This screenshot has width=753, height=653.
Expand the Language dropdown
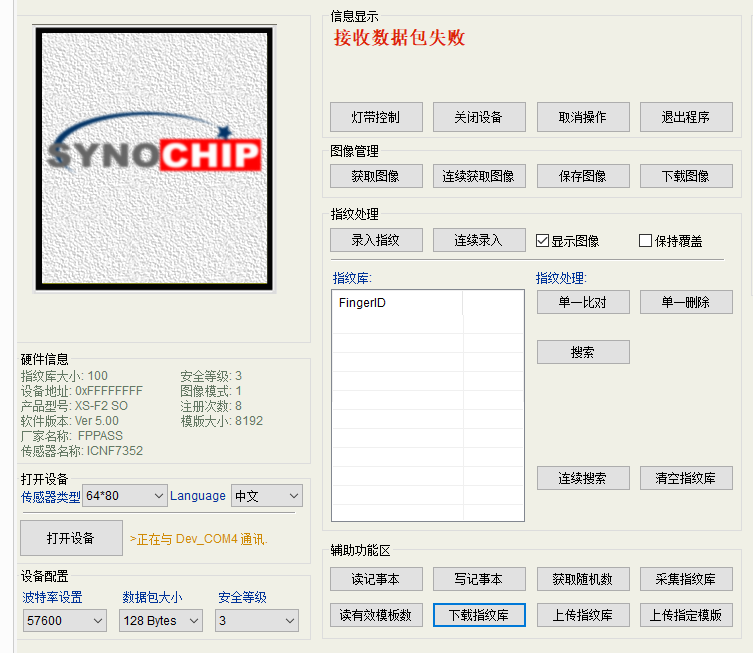pos(266,496)
